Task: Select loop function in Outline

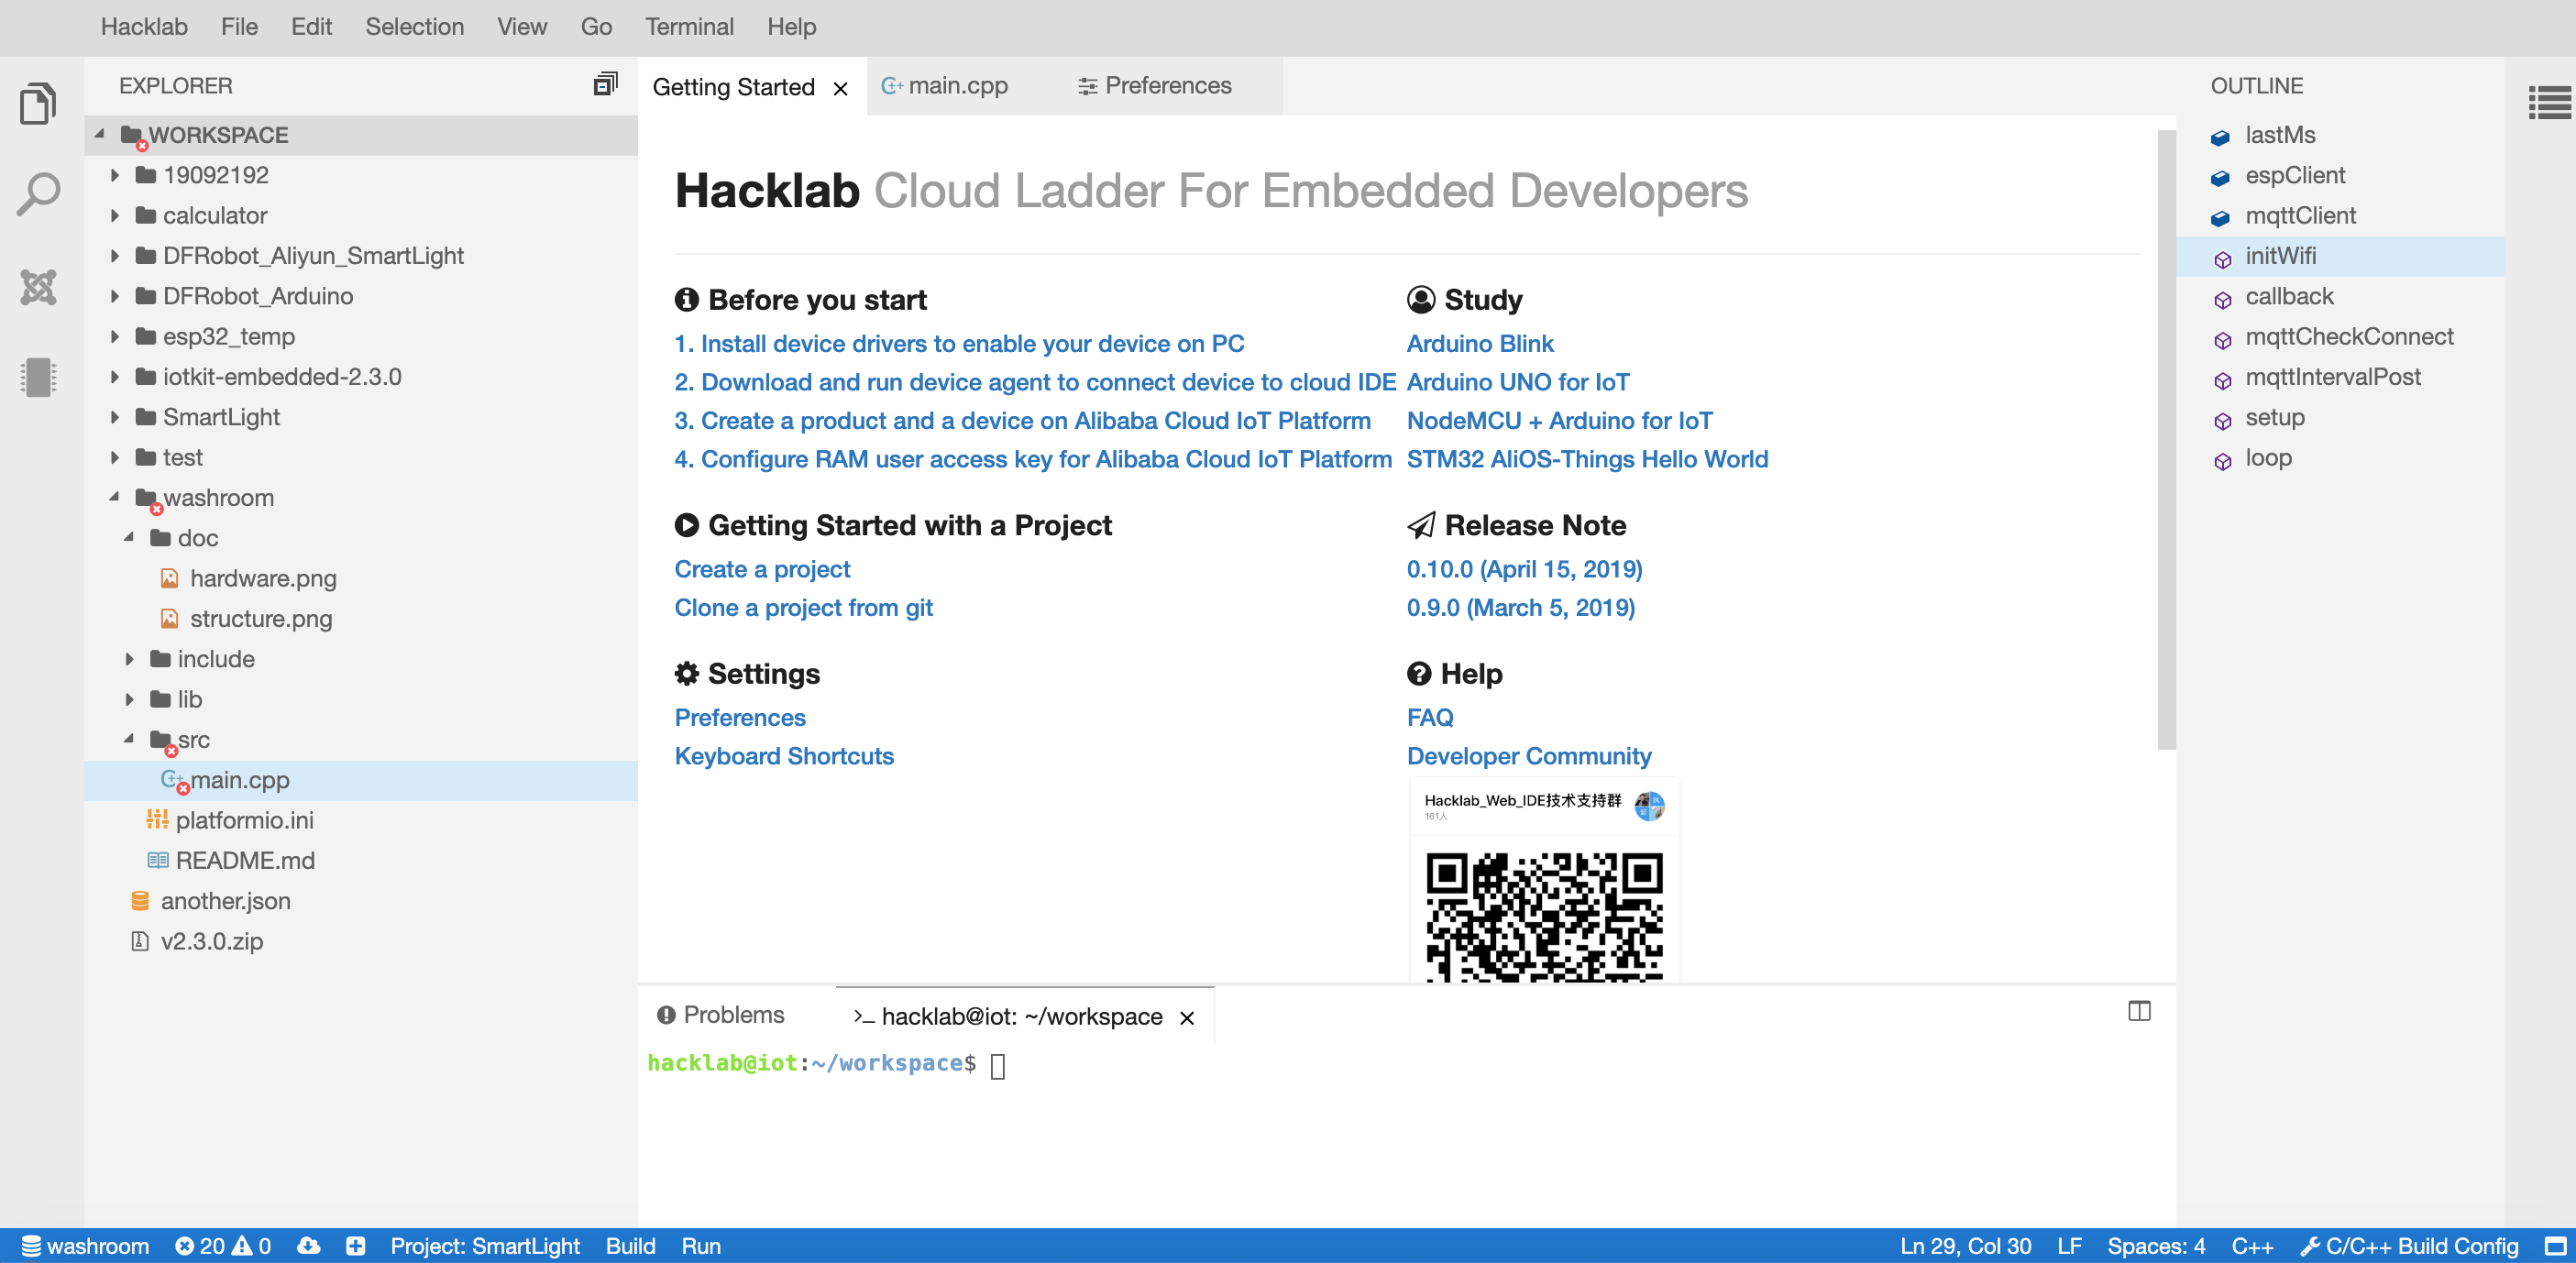Action: click(2340, 458)
